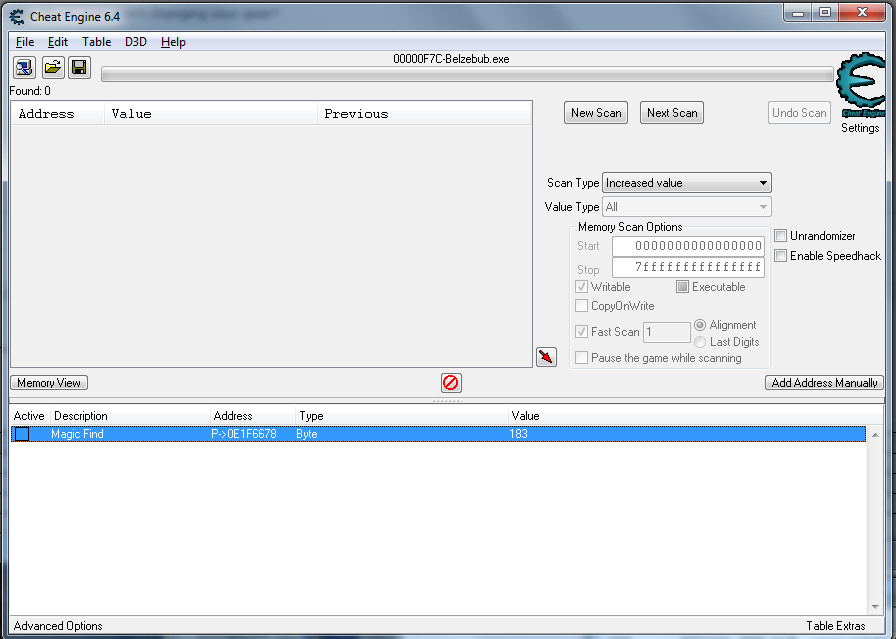The image size is (896, 639).
Task: Click the Type column header
Action: (x=401, y=416)
